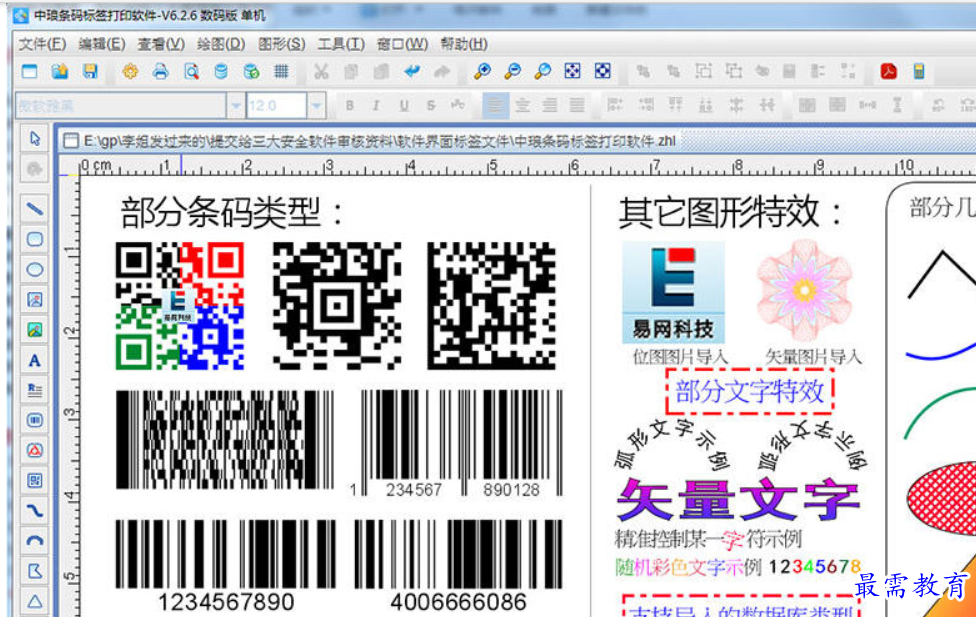Image resolution: width=976 pixels, height=617 pixels.
Task: Select justify text alignment
Action: coord(578,106)
